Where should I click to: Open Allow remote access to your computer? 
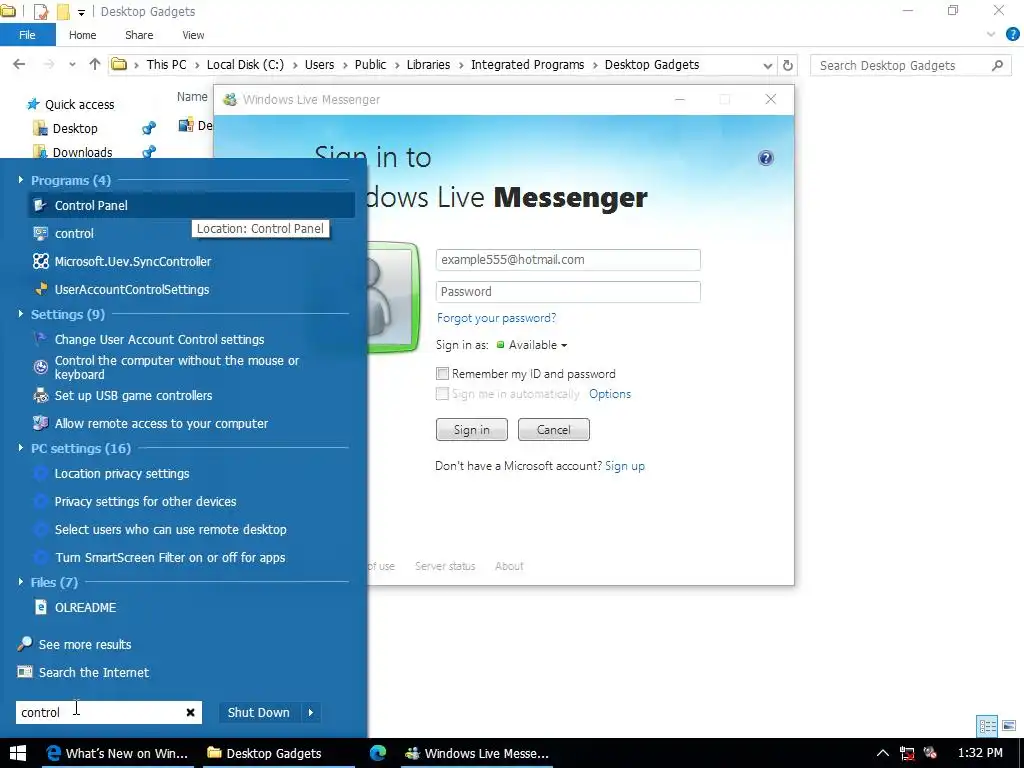point(161,423)
